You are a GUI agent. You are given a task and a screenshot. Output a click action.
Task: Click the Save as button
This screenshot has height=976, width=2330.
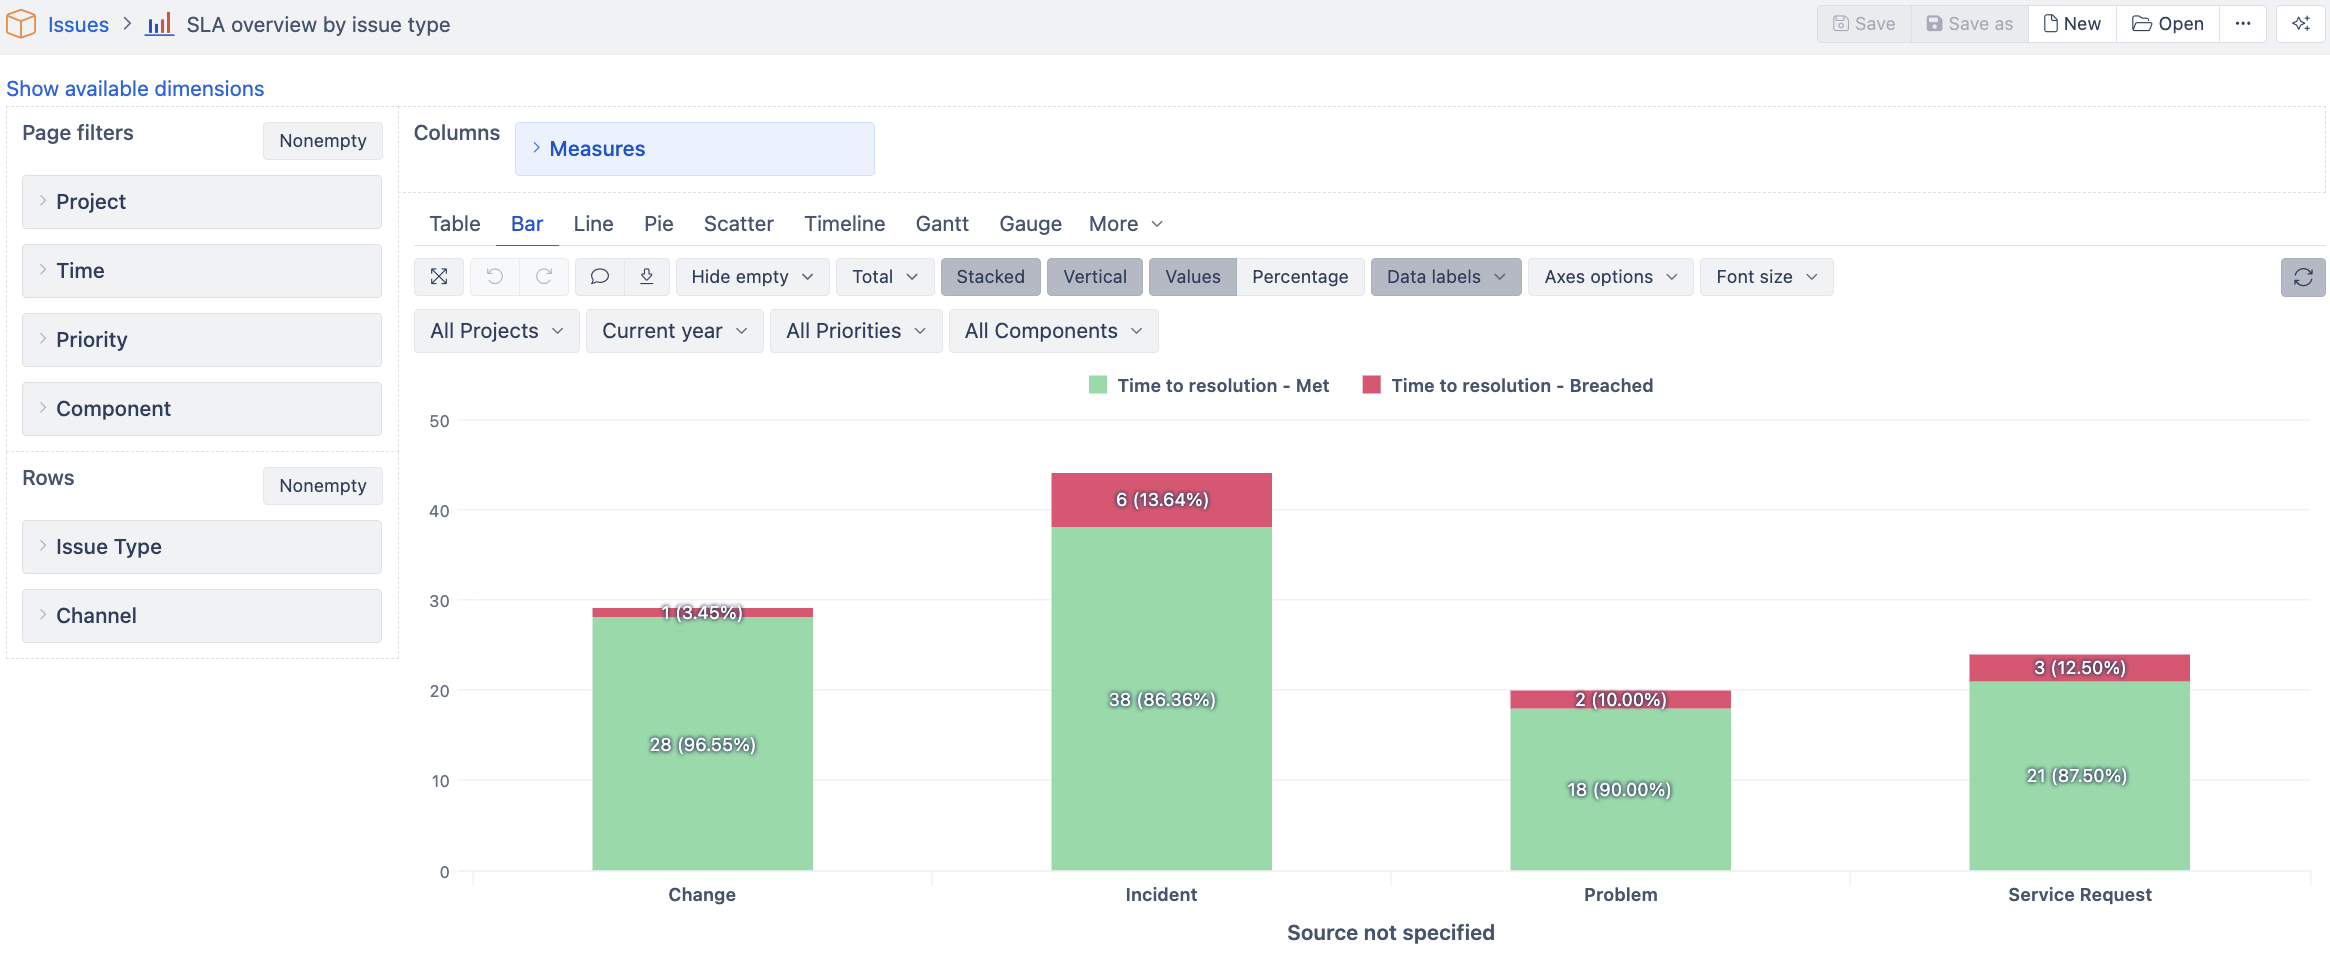click(x=1969, y=24)
